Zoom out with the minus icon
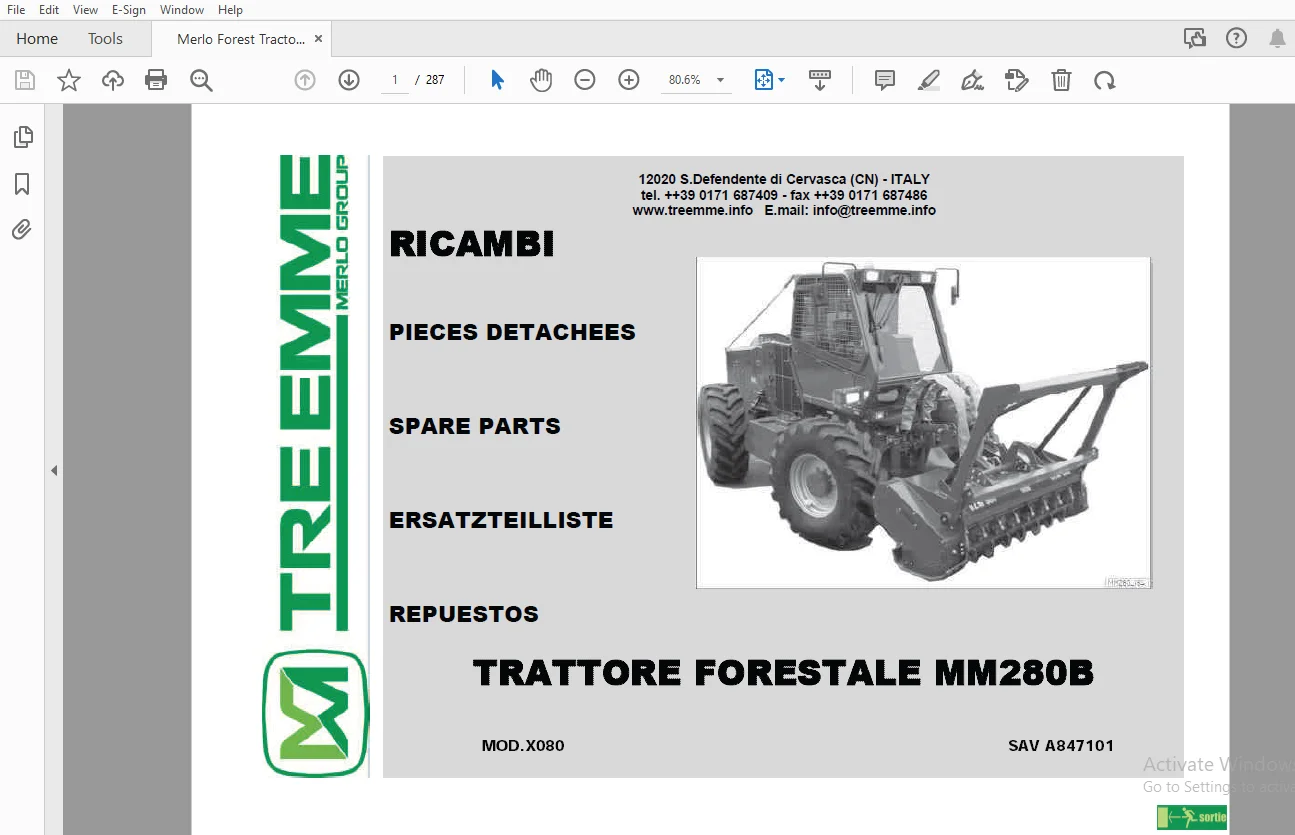1295x835 pixels. tap(585, 80)
